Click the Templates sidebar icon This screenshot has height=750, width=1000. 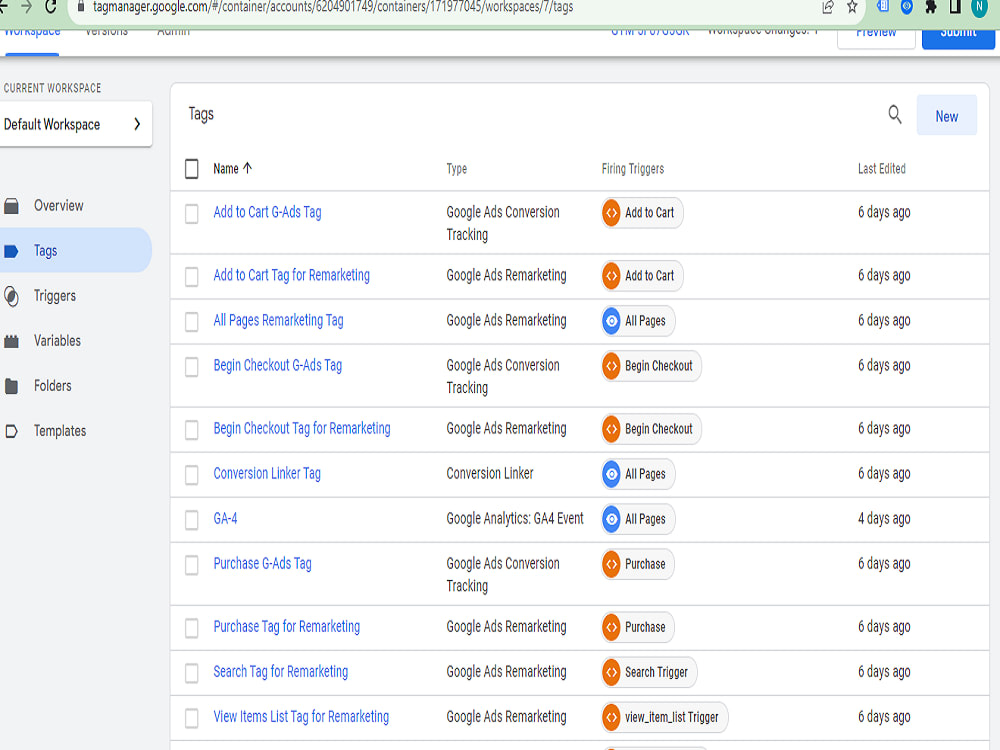point(11,431)
